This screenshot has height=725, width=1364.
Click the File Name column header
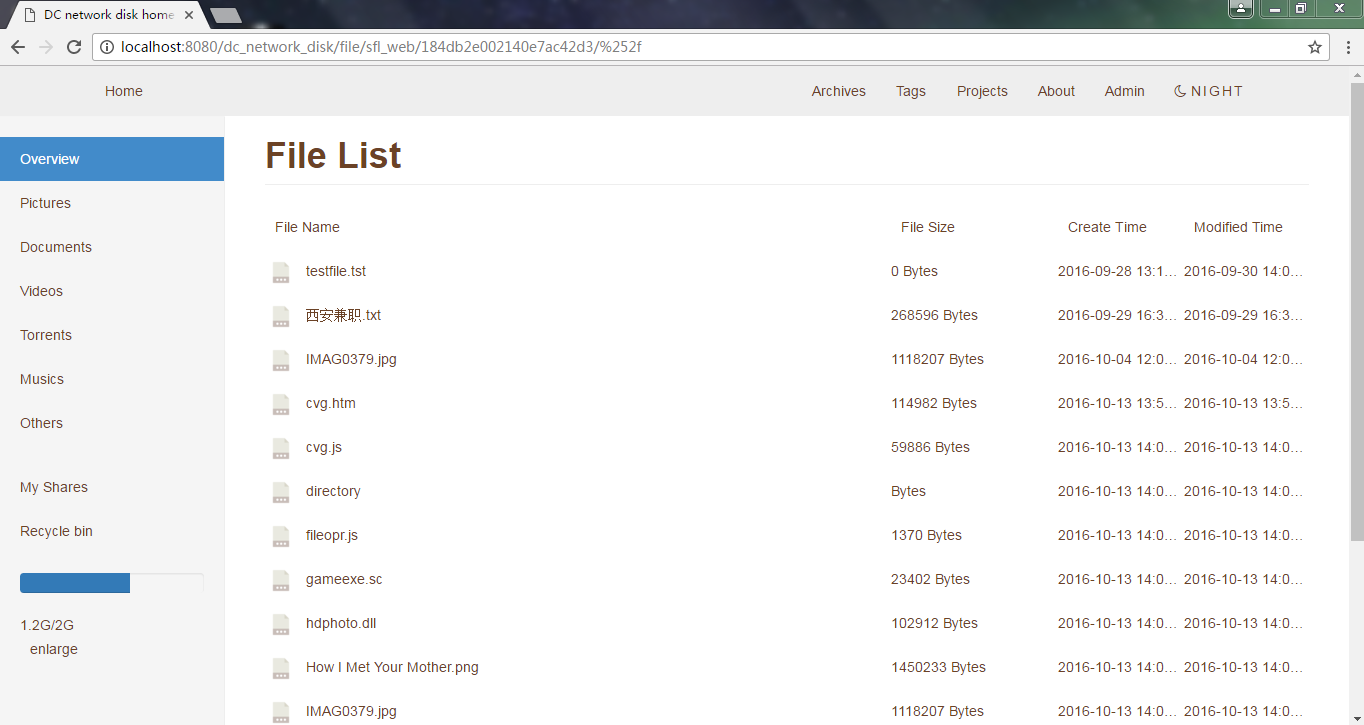(307, 227)
